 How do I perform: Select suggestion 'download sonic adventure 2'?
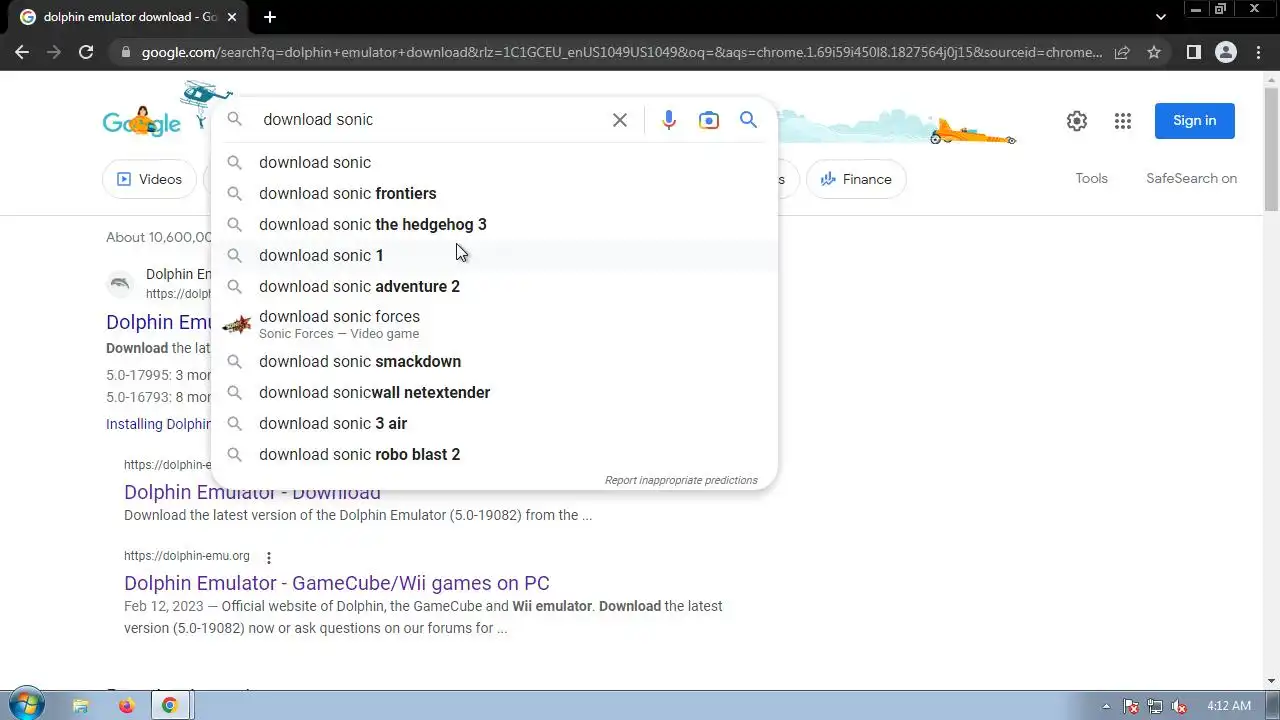click(x=494, y=286)
